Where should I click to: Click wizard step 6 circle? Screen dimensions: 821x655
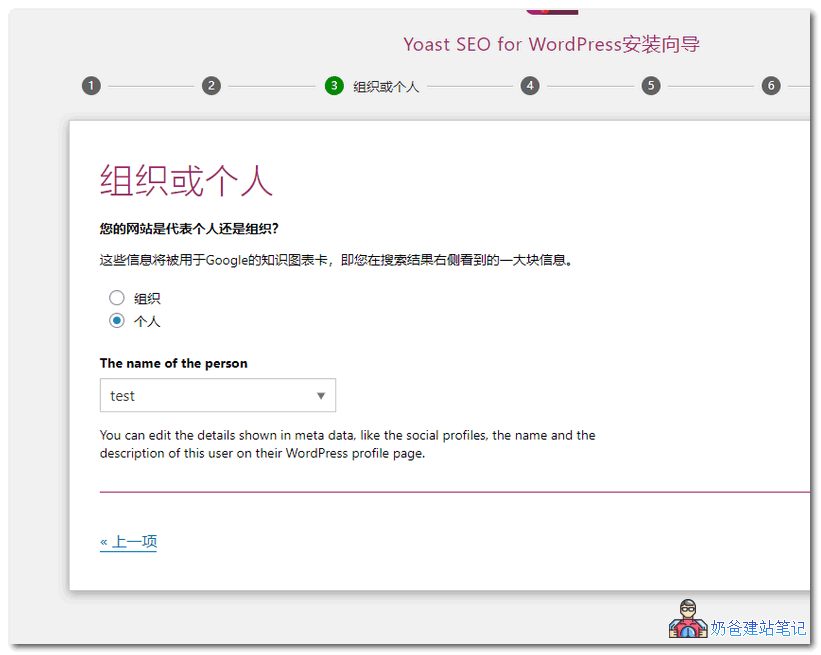click(x=770, y=85)
